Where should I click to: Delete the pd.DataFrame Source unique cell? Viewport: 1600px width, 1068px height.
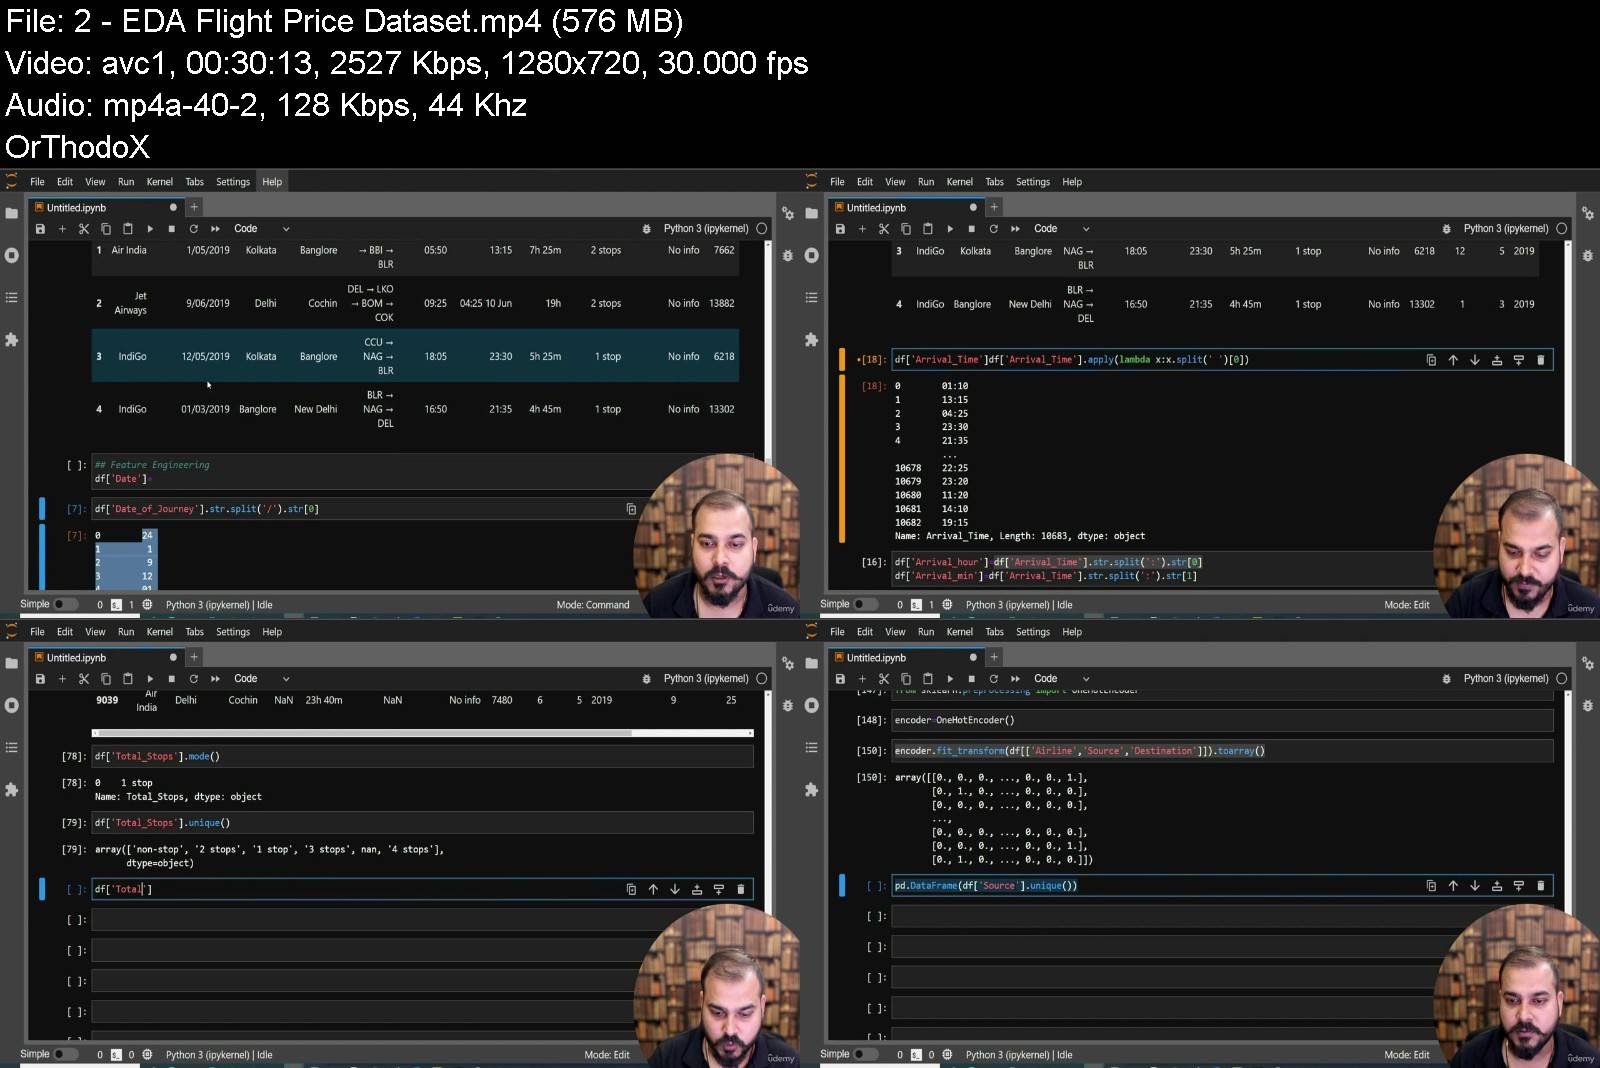pyautogui.click(x=1540, y=886)
